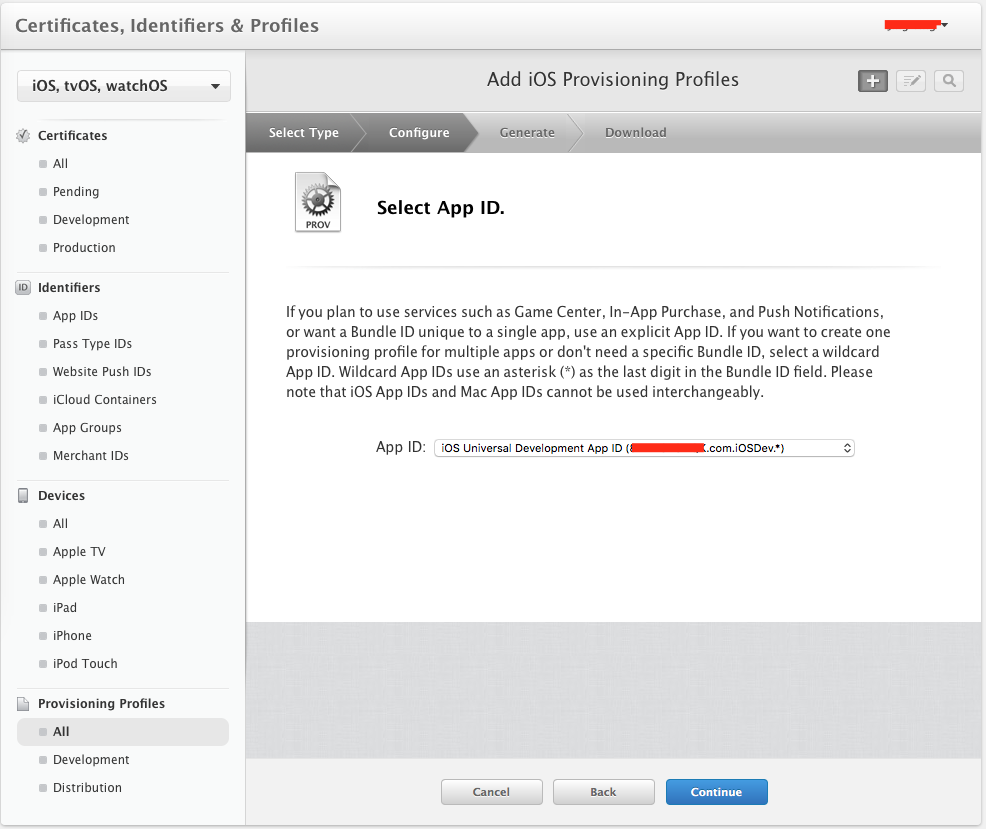Select iPod Touch under Devices
986x829 pixels.
tap(86, 663)
